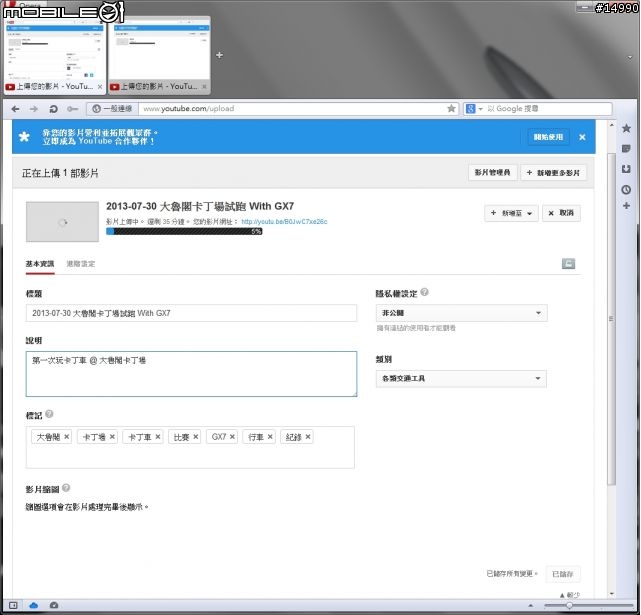Remove the 紀錄 tag
Screen dimensions: 641x615
(308, 437)
